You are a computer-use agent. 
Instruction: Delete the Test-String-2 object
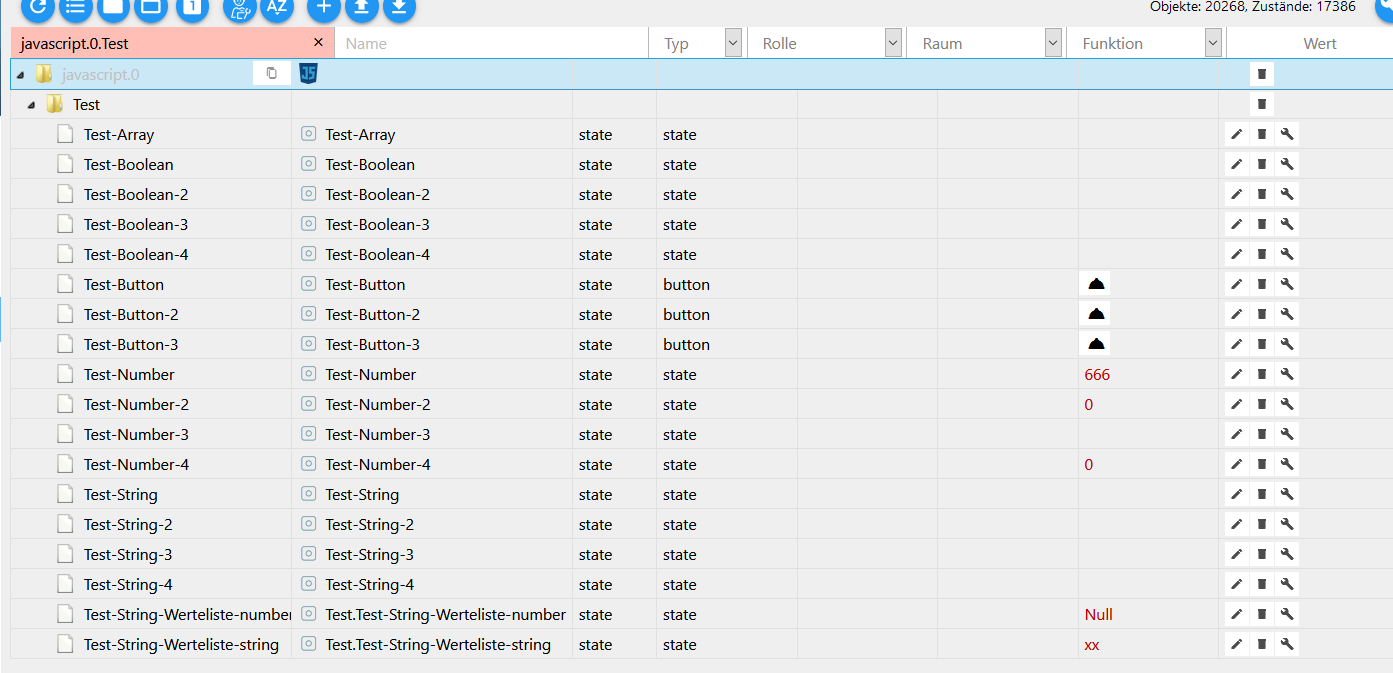(1261, 524)
